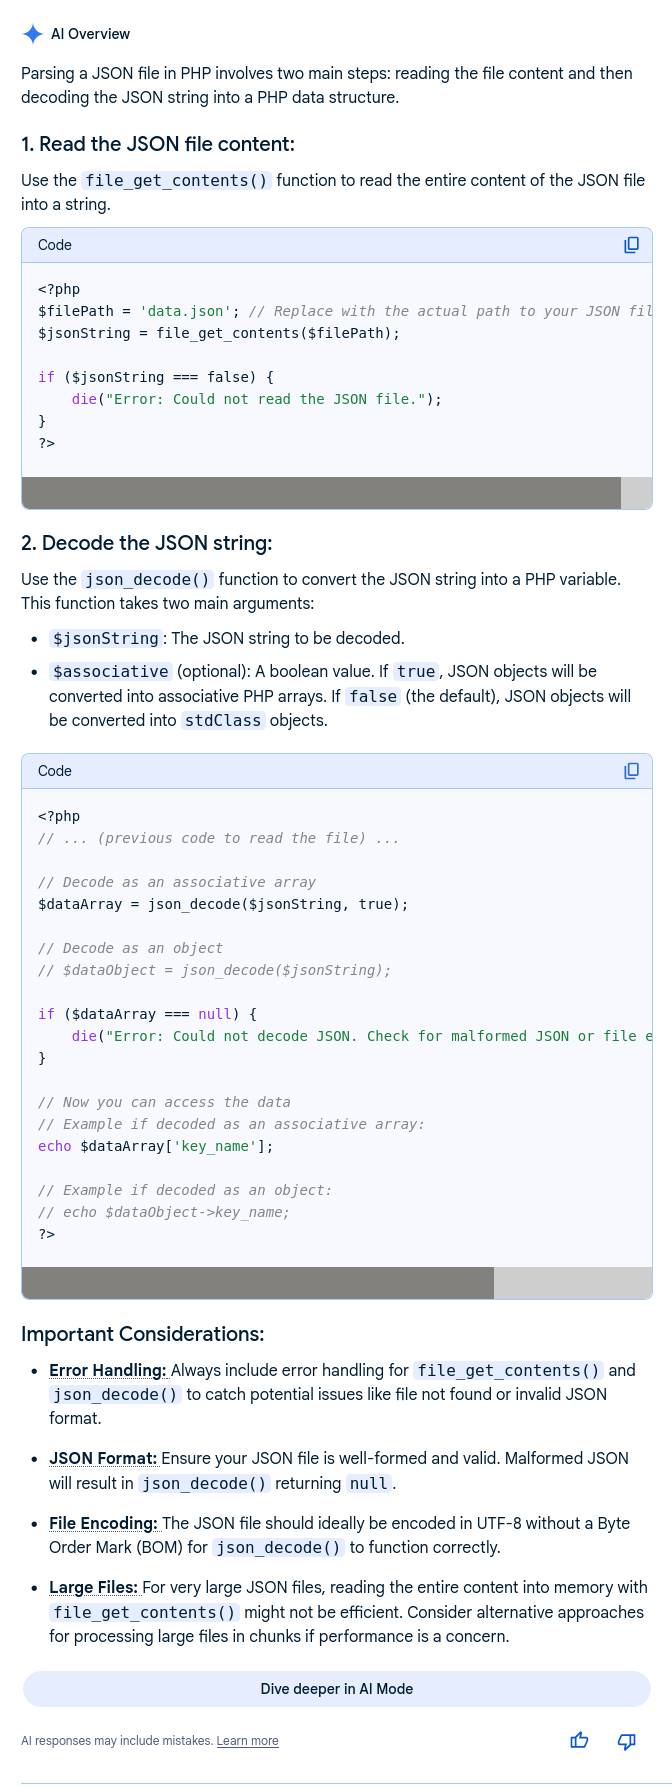This screenshot has width=672, height=1791.
Task: Click the AI Overview sparkle icon
Action: [x=32, y=34]
